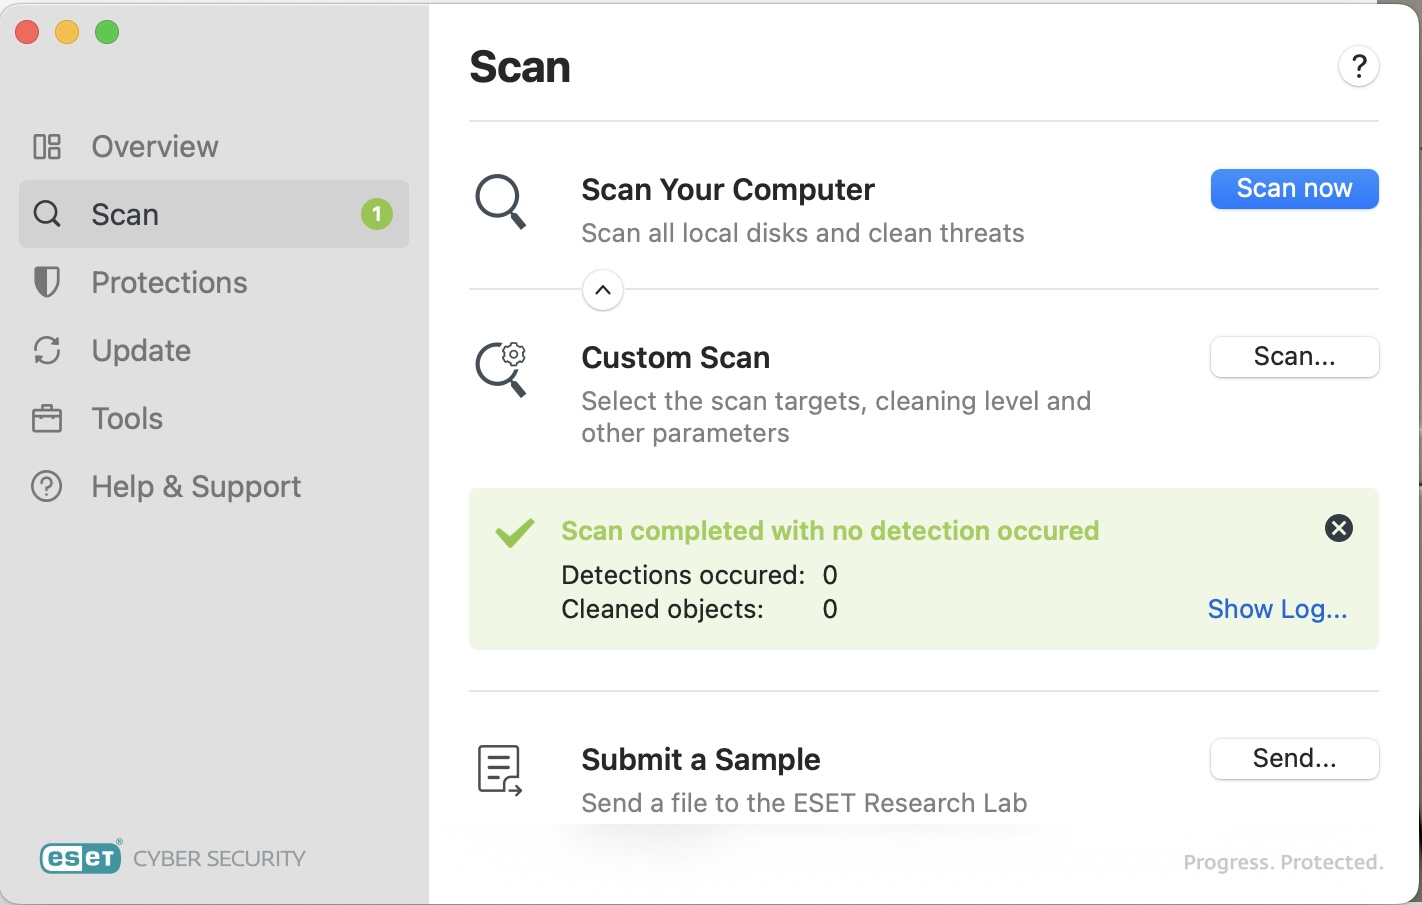Start a Custom Scan with Scan... button

(x=1294, y=356)
